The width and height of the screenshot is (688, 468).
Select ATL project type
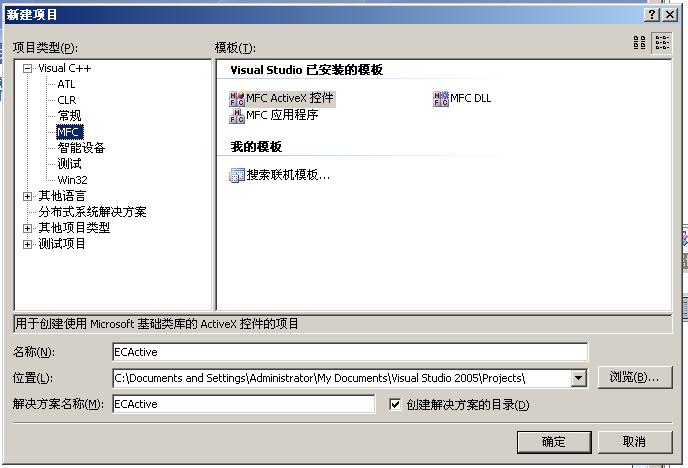click(x=66, y=84)
